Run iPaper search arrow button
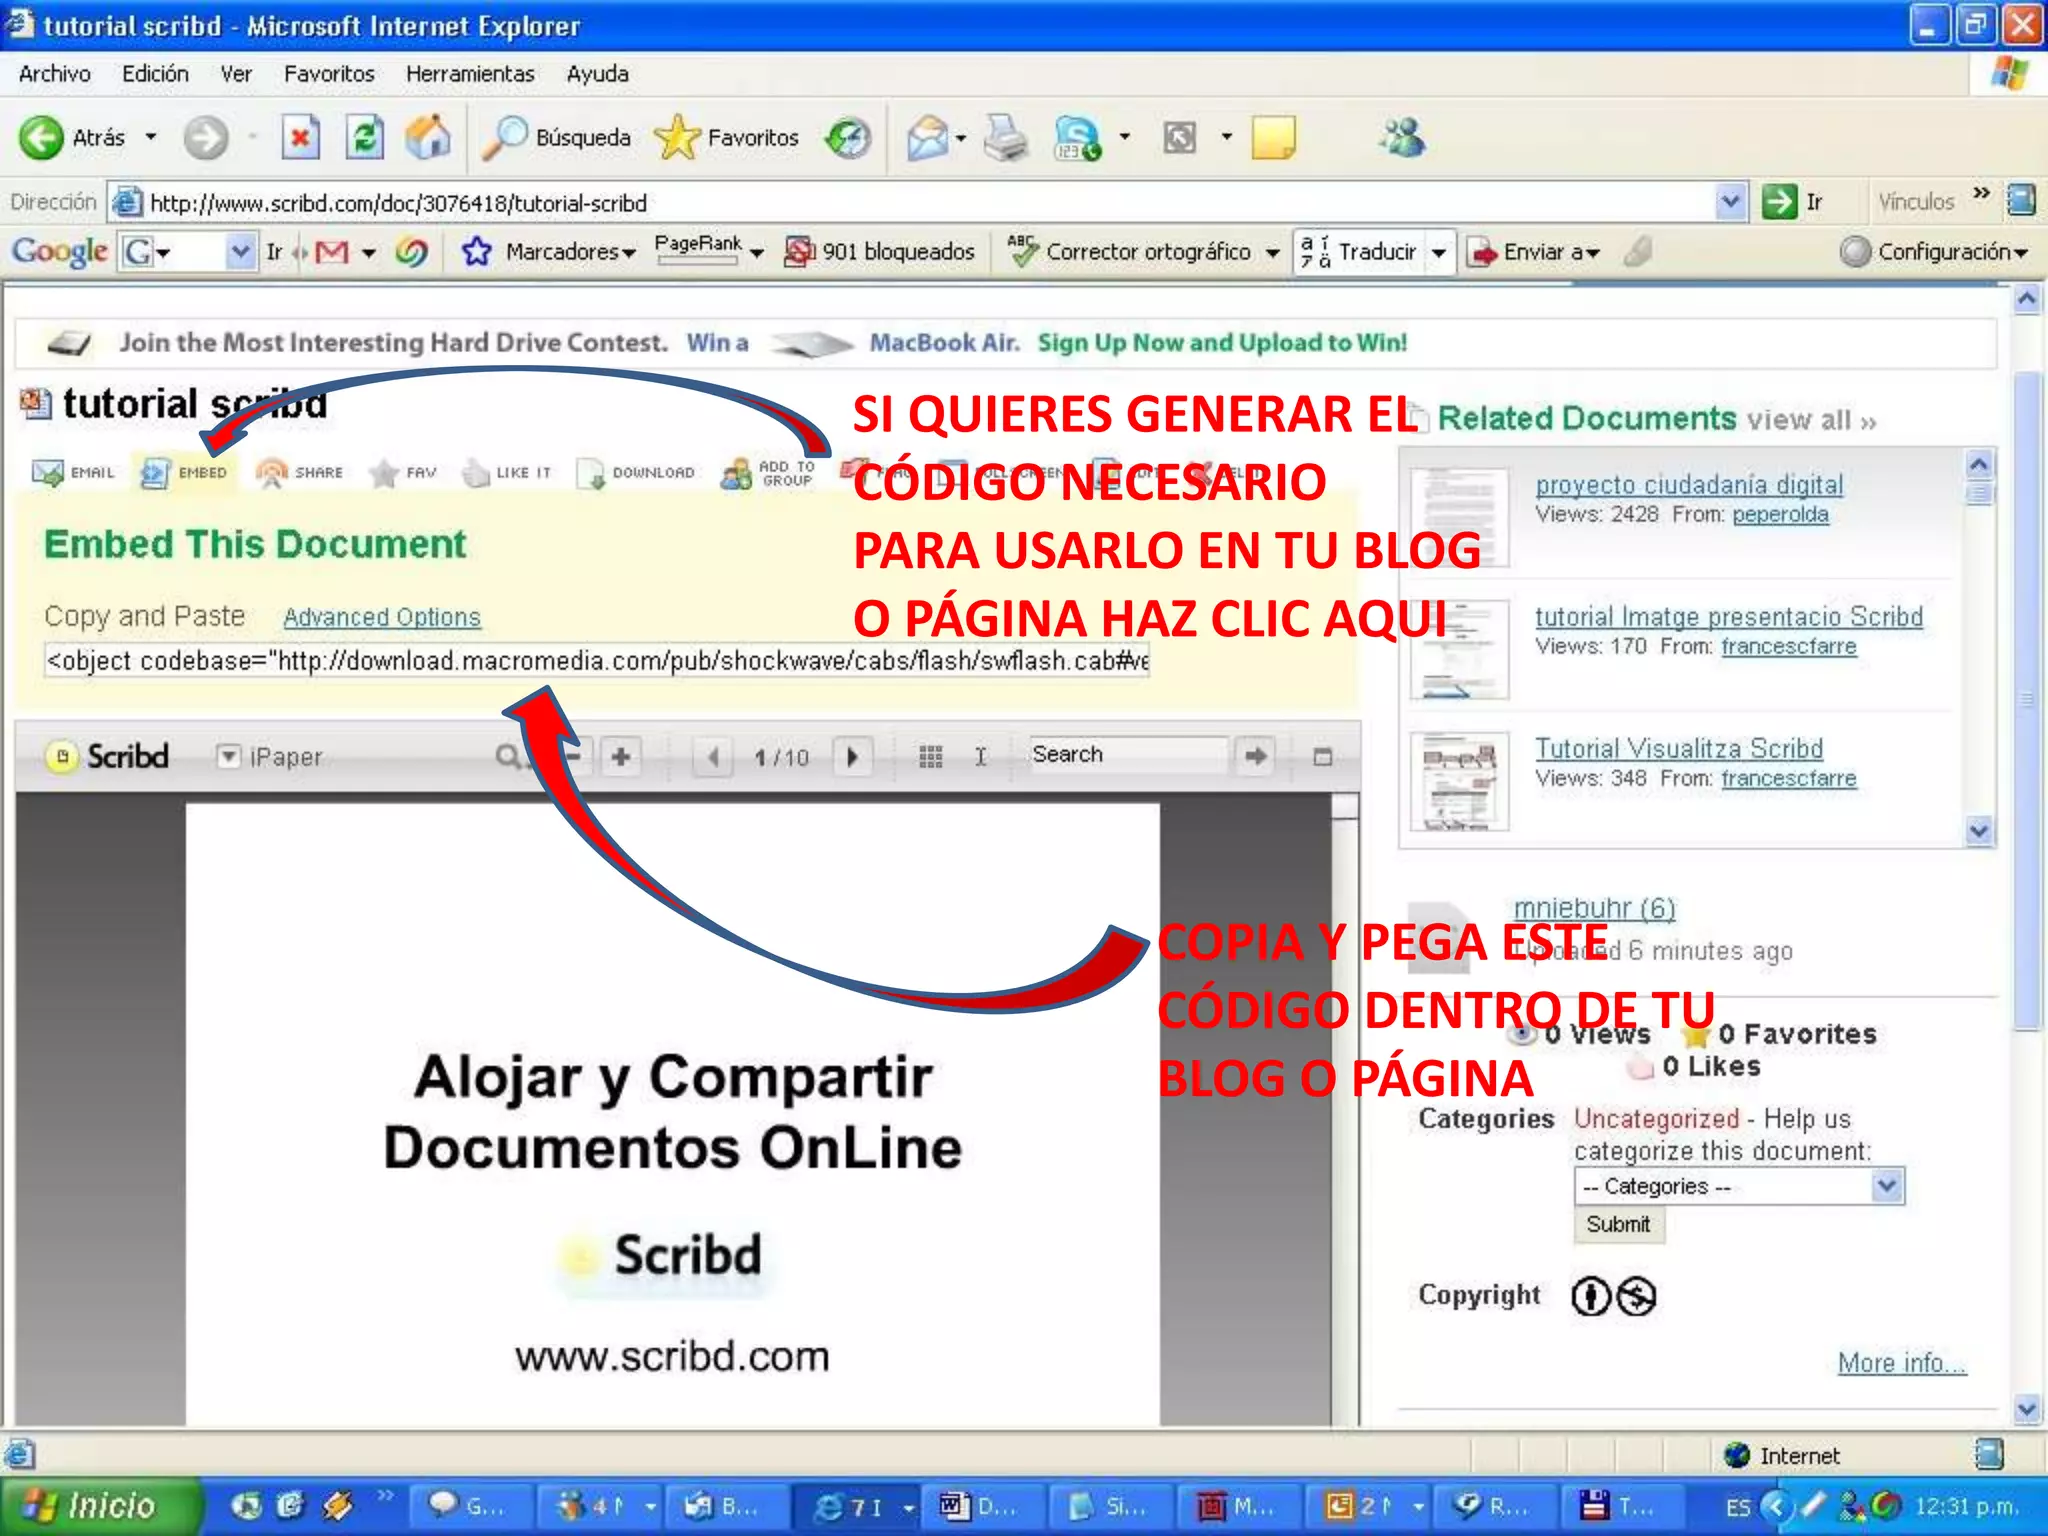 [1255, 756]
